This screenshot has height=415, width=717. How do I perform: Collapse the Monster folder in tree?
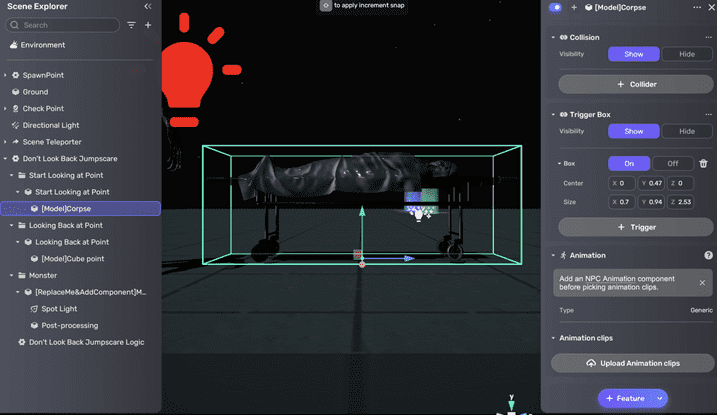click(5, 275)
